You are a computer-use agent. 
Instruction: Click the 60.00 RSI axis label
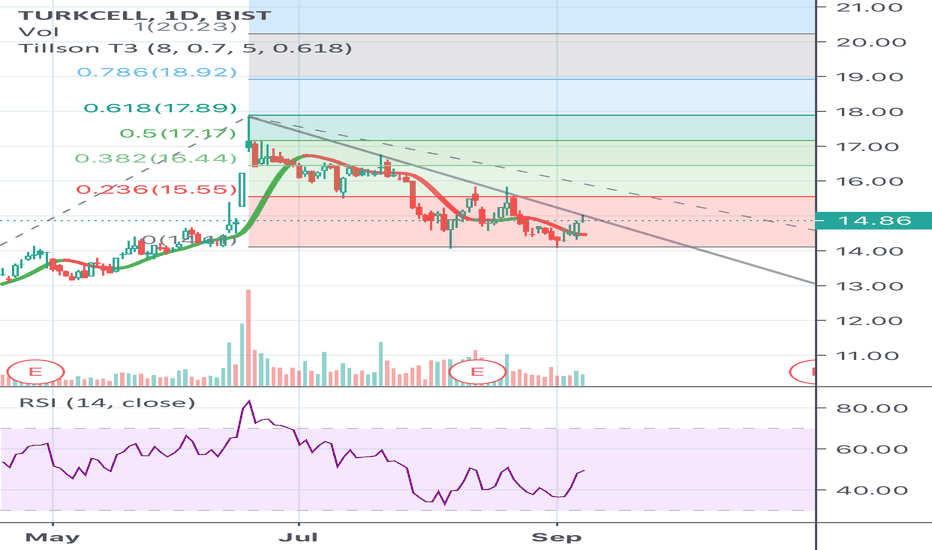coord(872,449)
